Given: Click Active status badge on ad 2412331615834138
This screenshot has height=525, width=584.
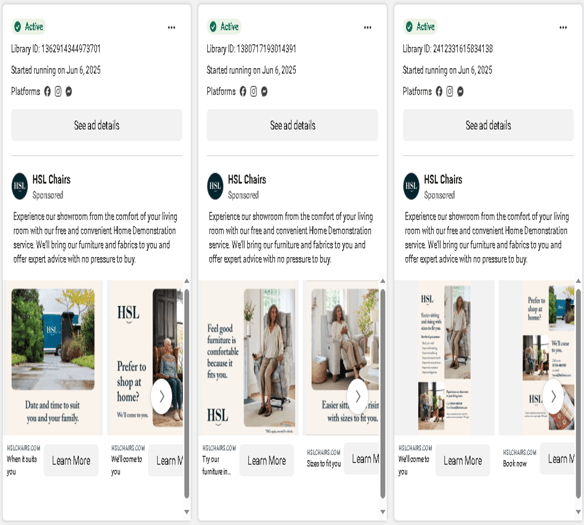Looking at the screenshot, I should 420,26.
